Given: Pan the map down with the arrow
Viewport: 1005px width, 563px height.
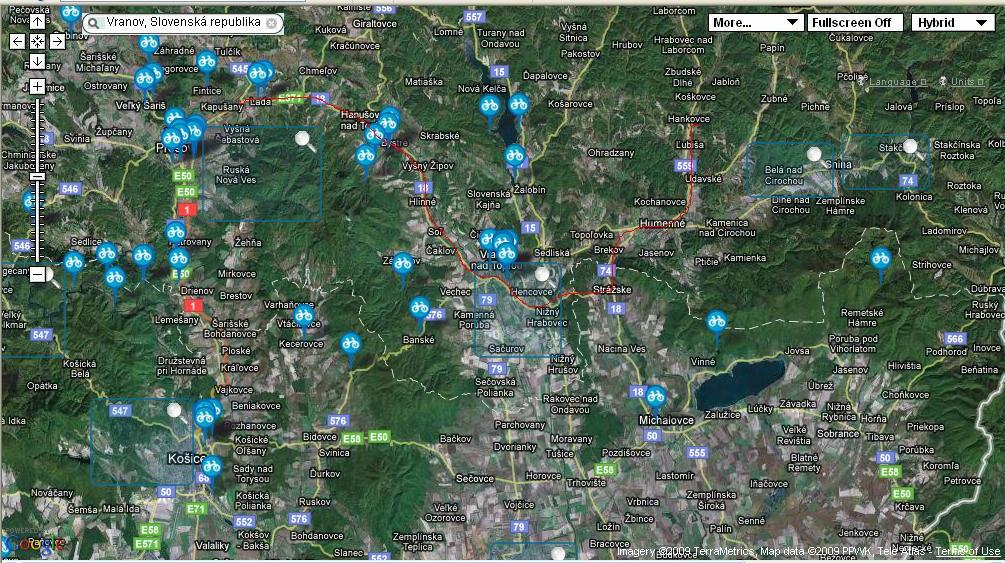Looking at the screenshot, I should pos(37,61).
